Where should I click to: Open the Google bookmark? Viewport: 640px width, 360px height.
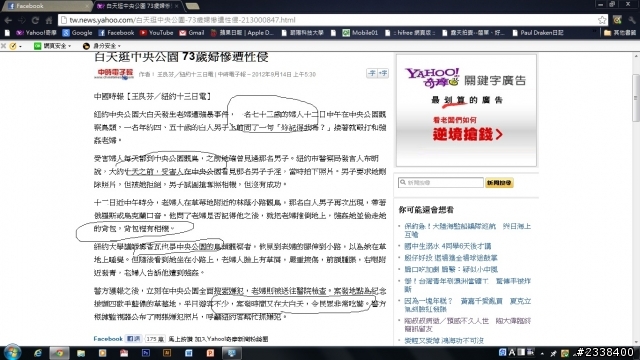coord(77,33)
